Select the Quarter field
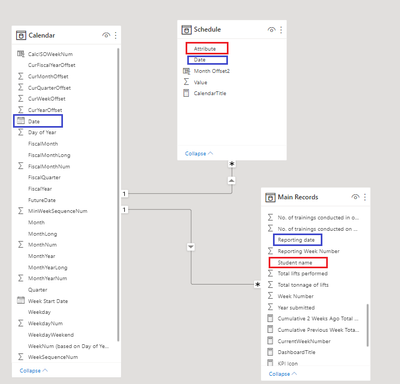The image size is (400, 384). tap(38, 290)
